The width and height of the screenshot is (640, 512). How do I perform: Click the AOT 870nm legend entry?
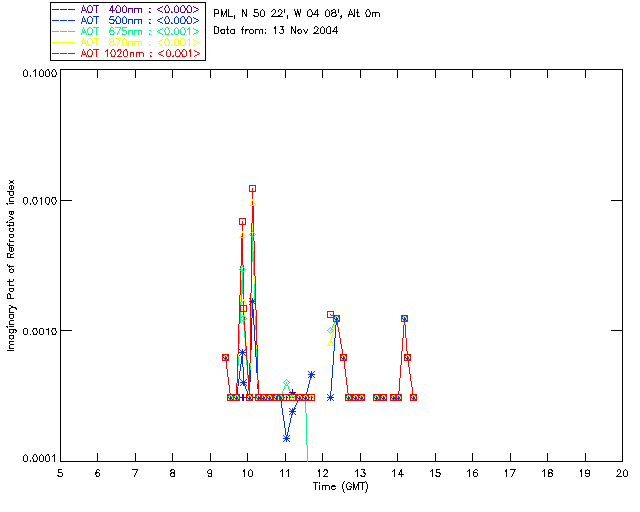(x=127, y=42)
